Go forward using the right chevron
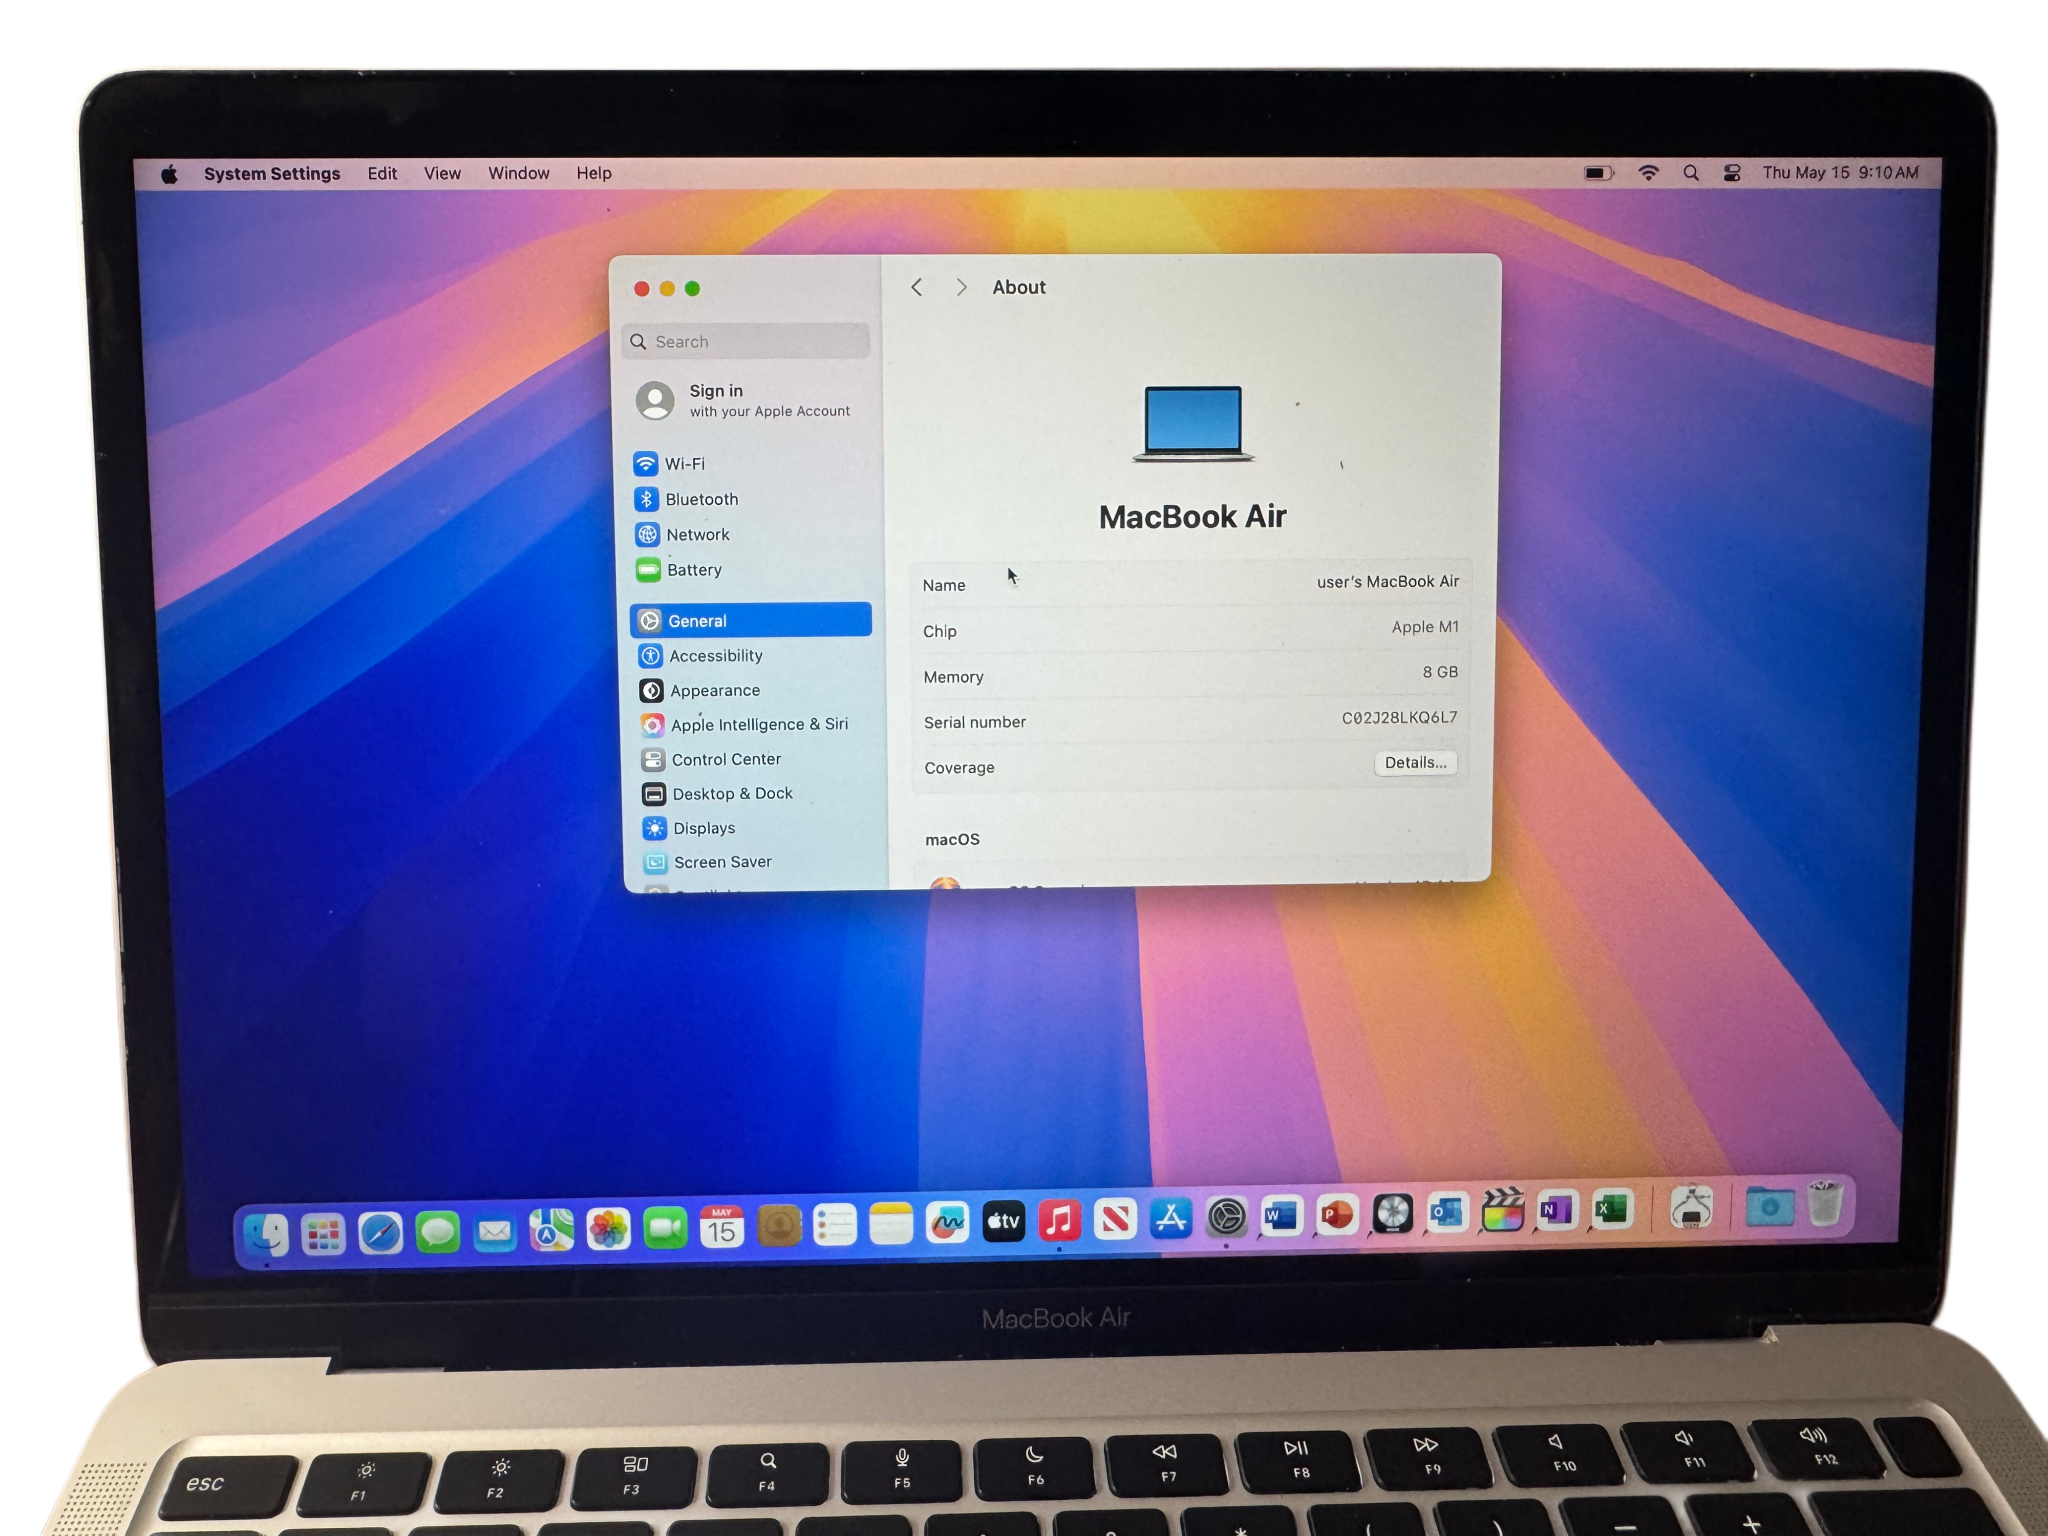 point(961,287)
